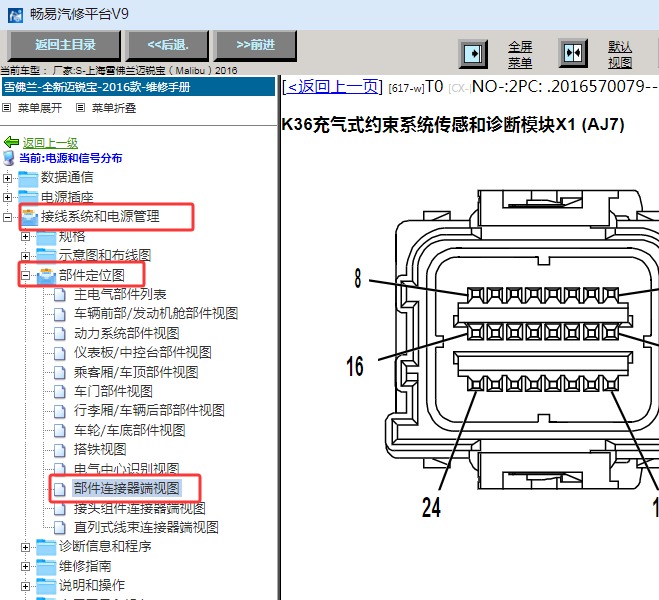The width and height of the screenshot is (659, 600).
Task: Click the page icon beside 直列式线束连接器端视图
Action: (x=60, y=528)
